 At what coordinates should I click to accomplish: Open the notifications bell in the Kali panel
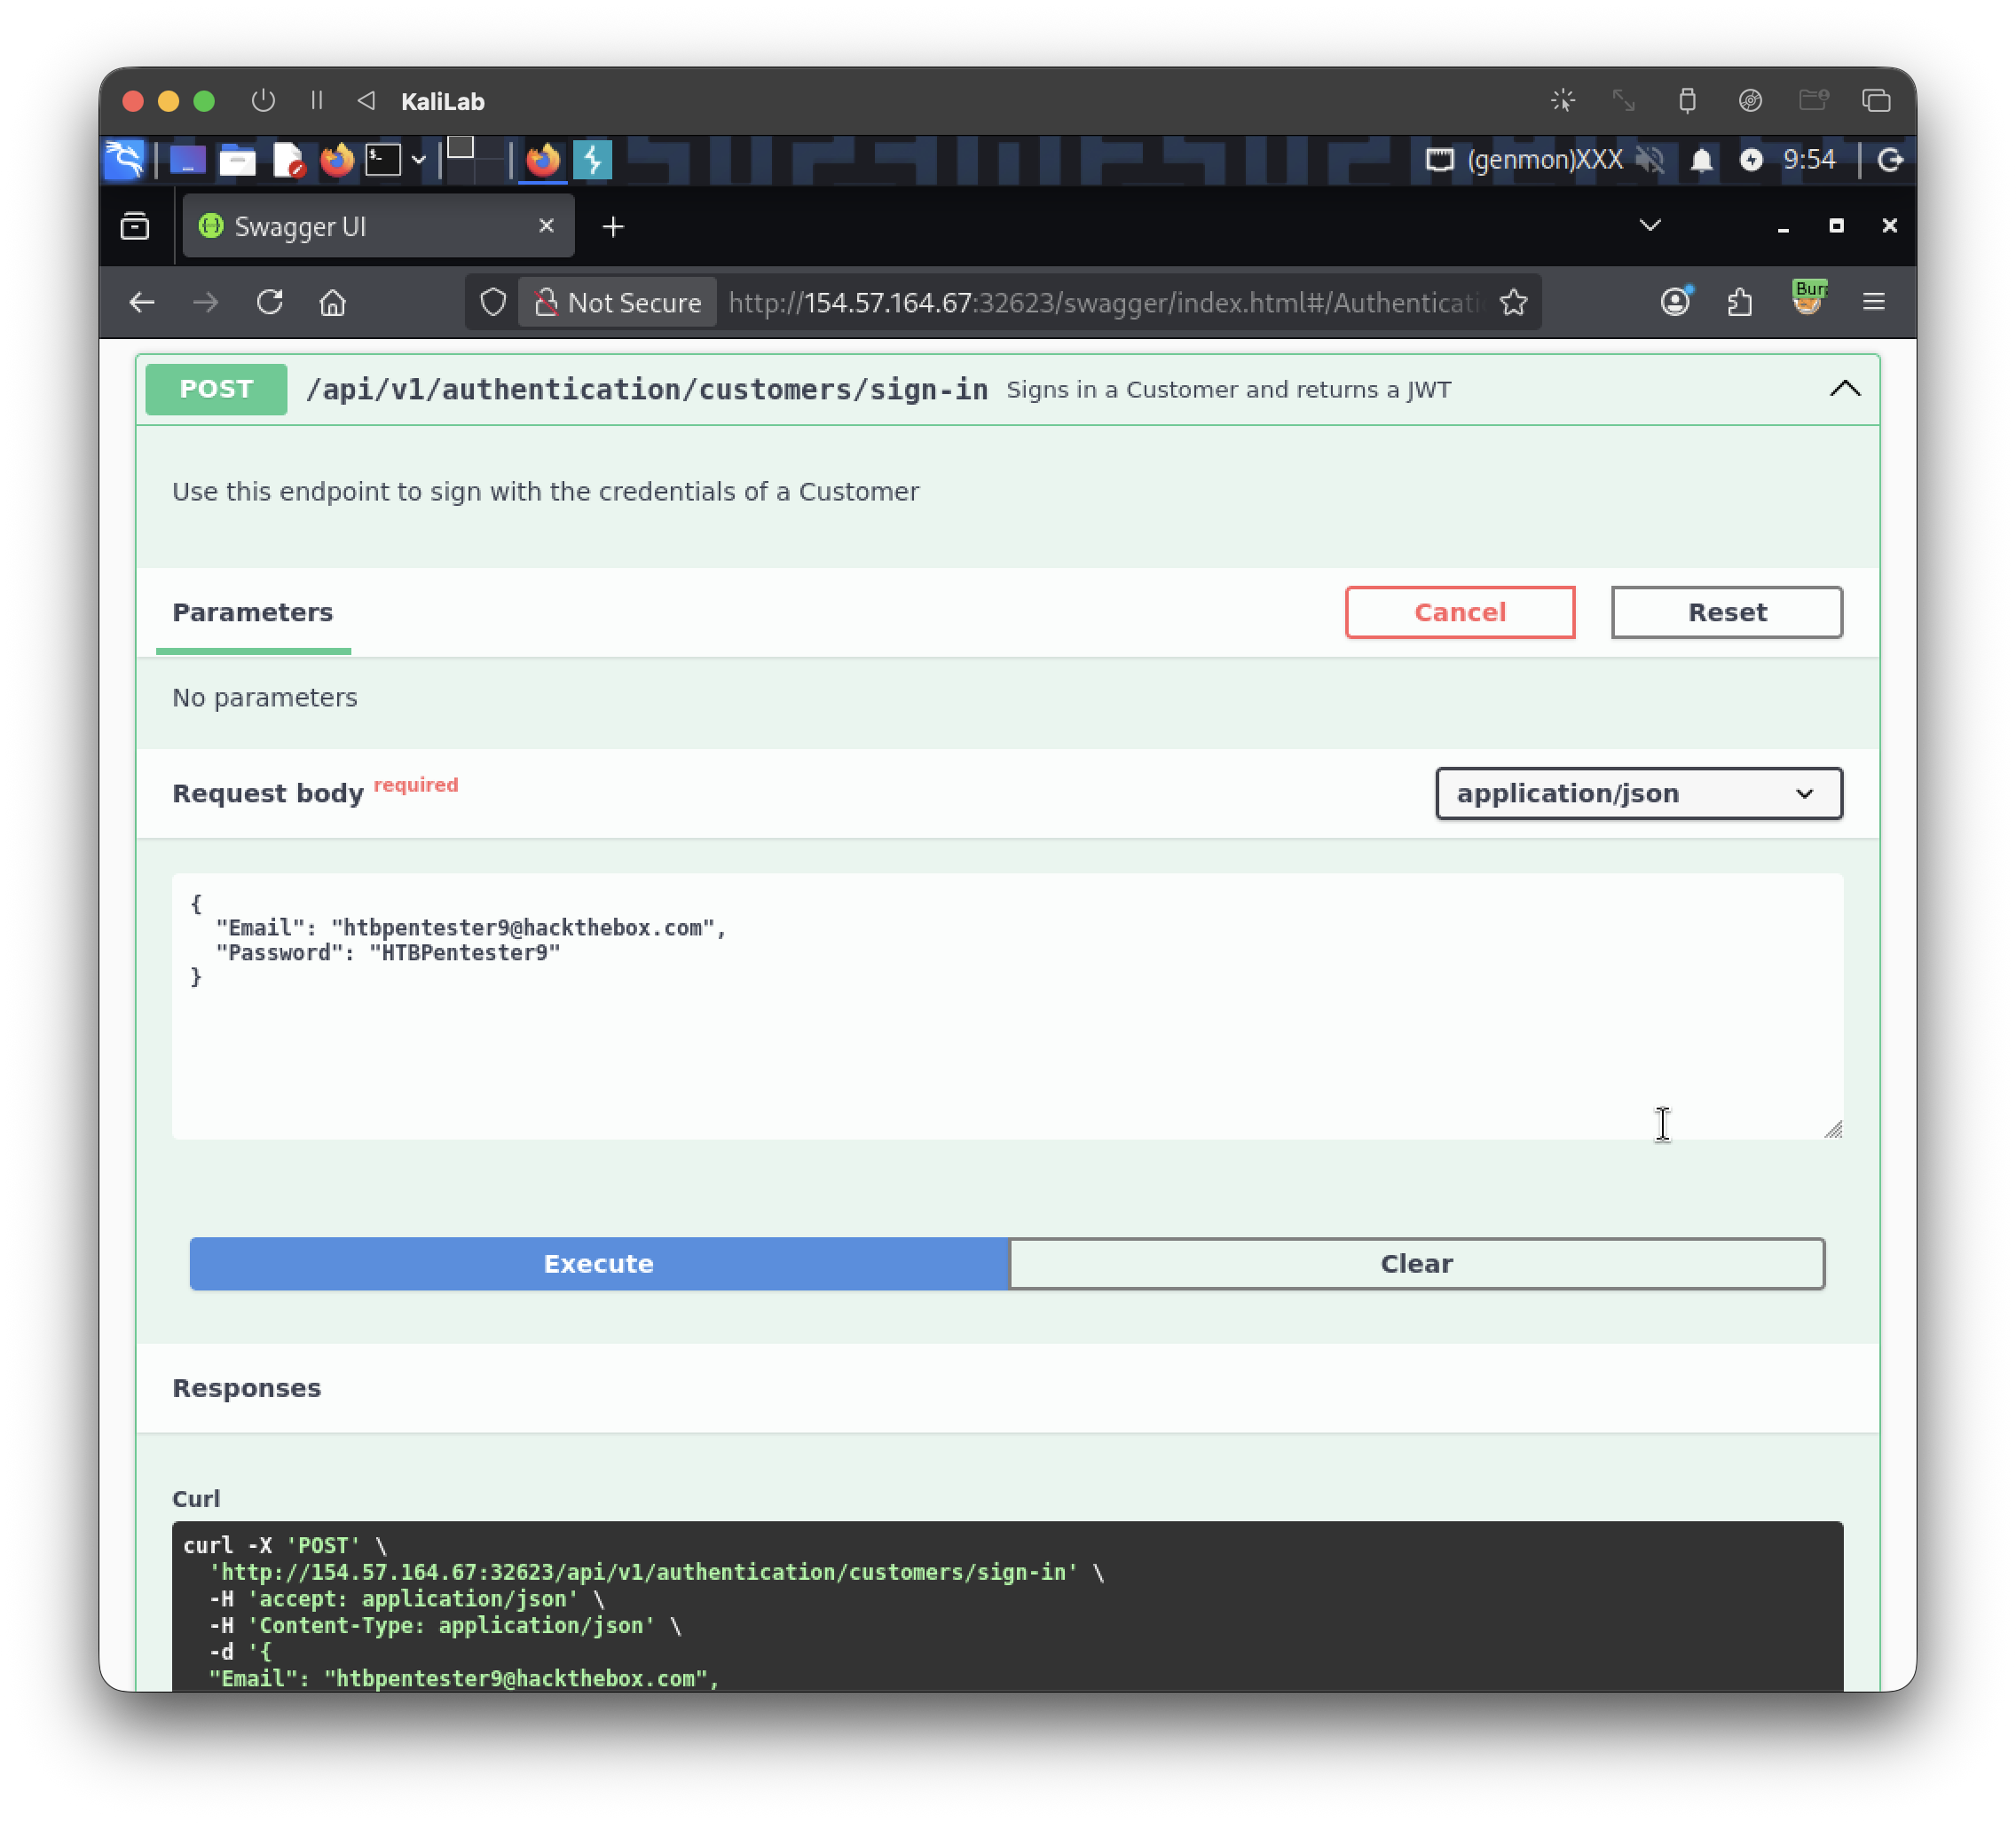click(x=1702, y=160)
